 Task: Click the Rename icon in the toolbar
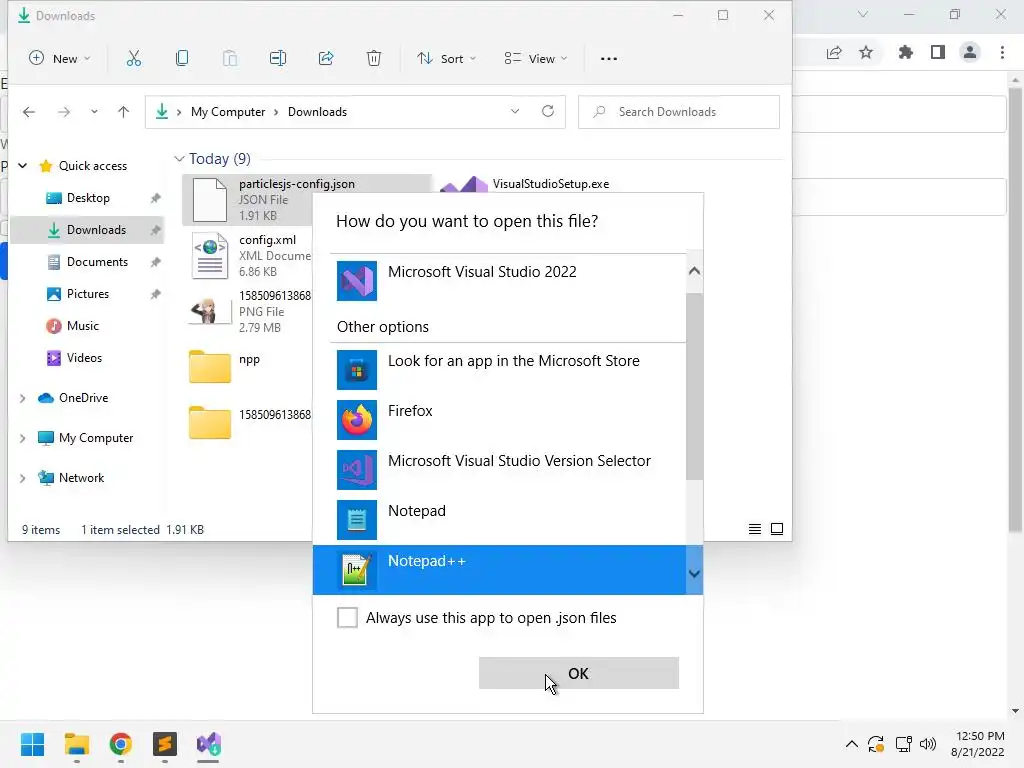tap(278, 59)
